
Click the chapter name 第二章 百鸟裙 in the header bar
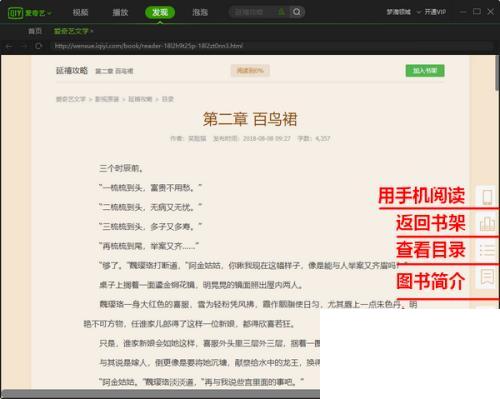pyautogui.click(x=114, y=71)
